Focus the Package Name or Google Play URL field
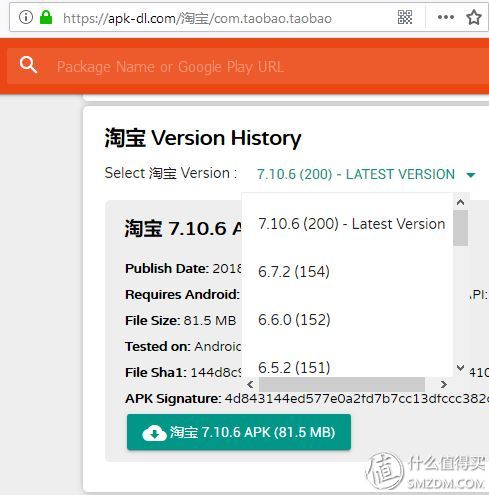This screenshot has height=495, width=489. tap(248, 66)
